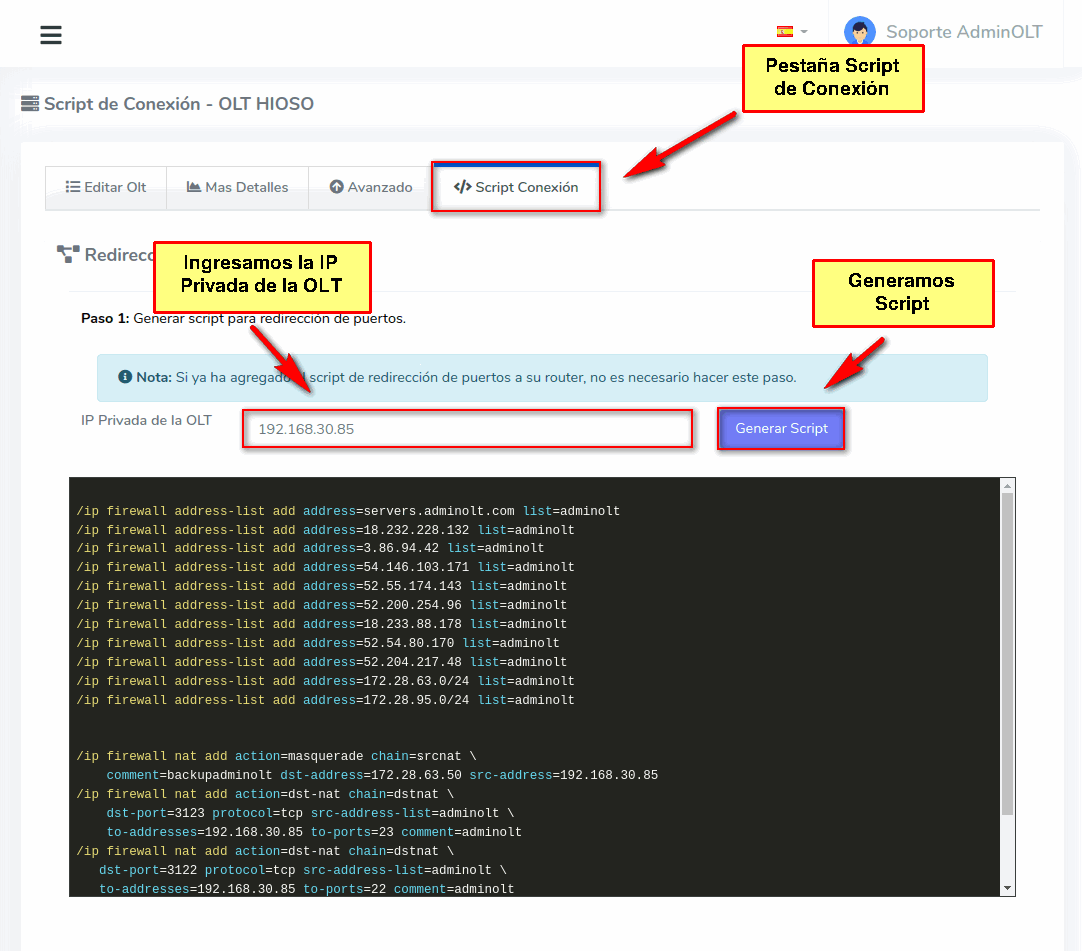Focus the IP Privada de la OLT field
The image size is (1082, 951).
point(467,429)
